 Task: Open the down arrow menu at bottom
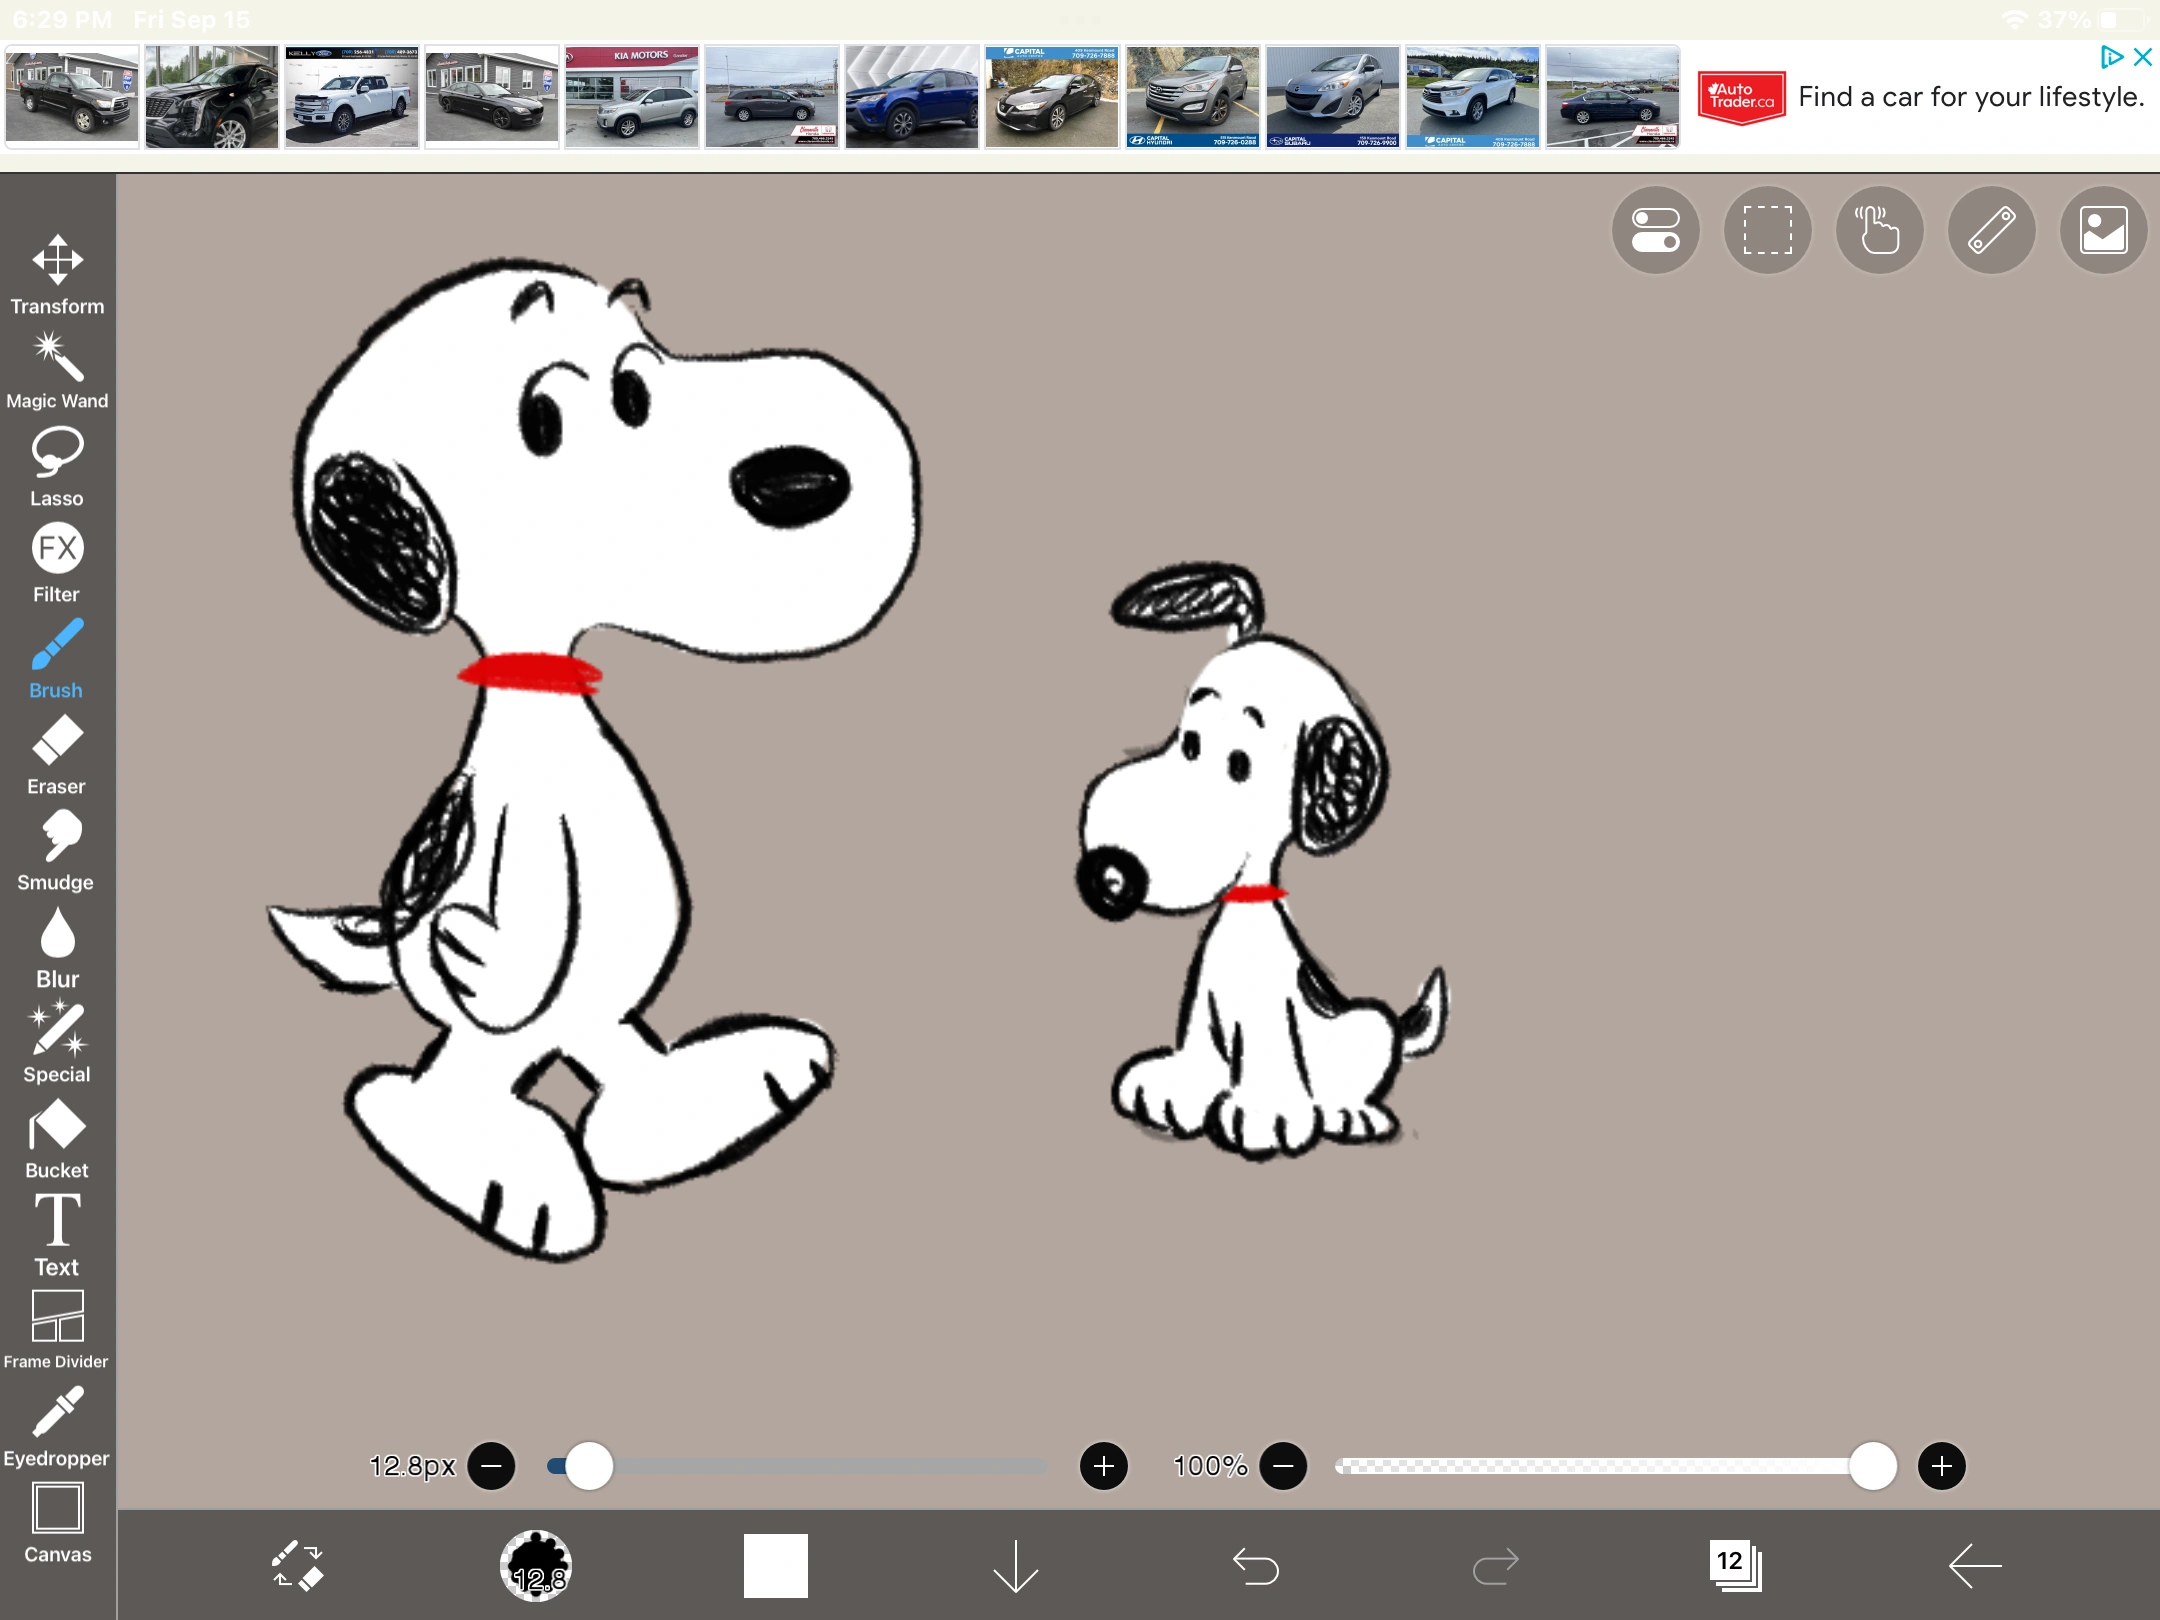(x=1015, y=1565)
